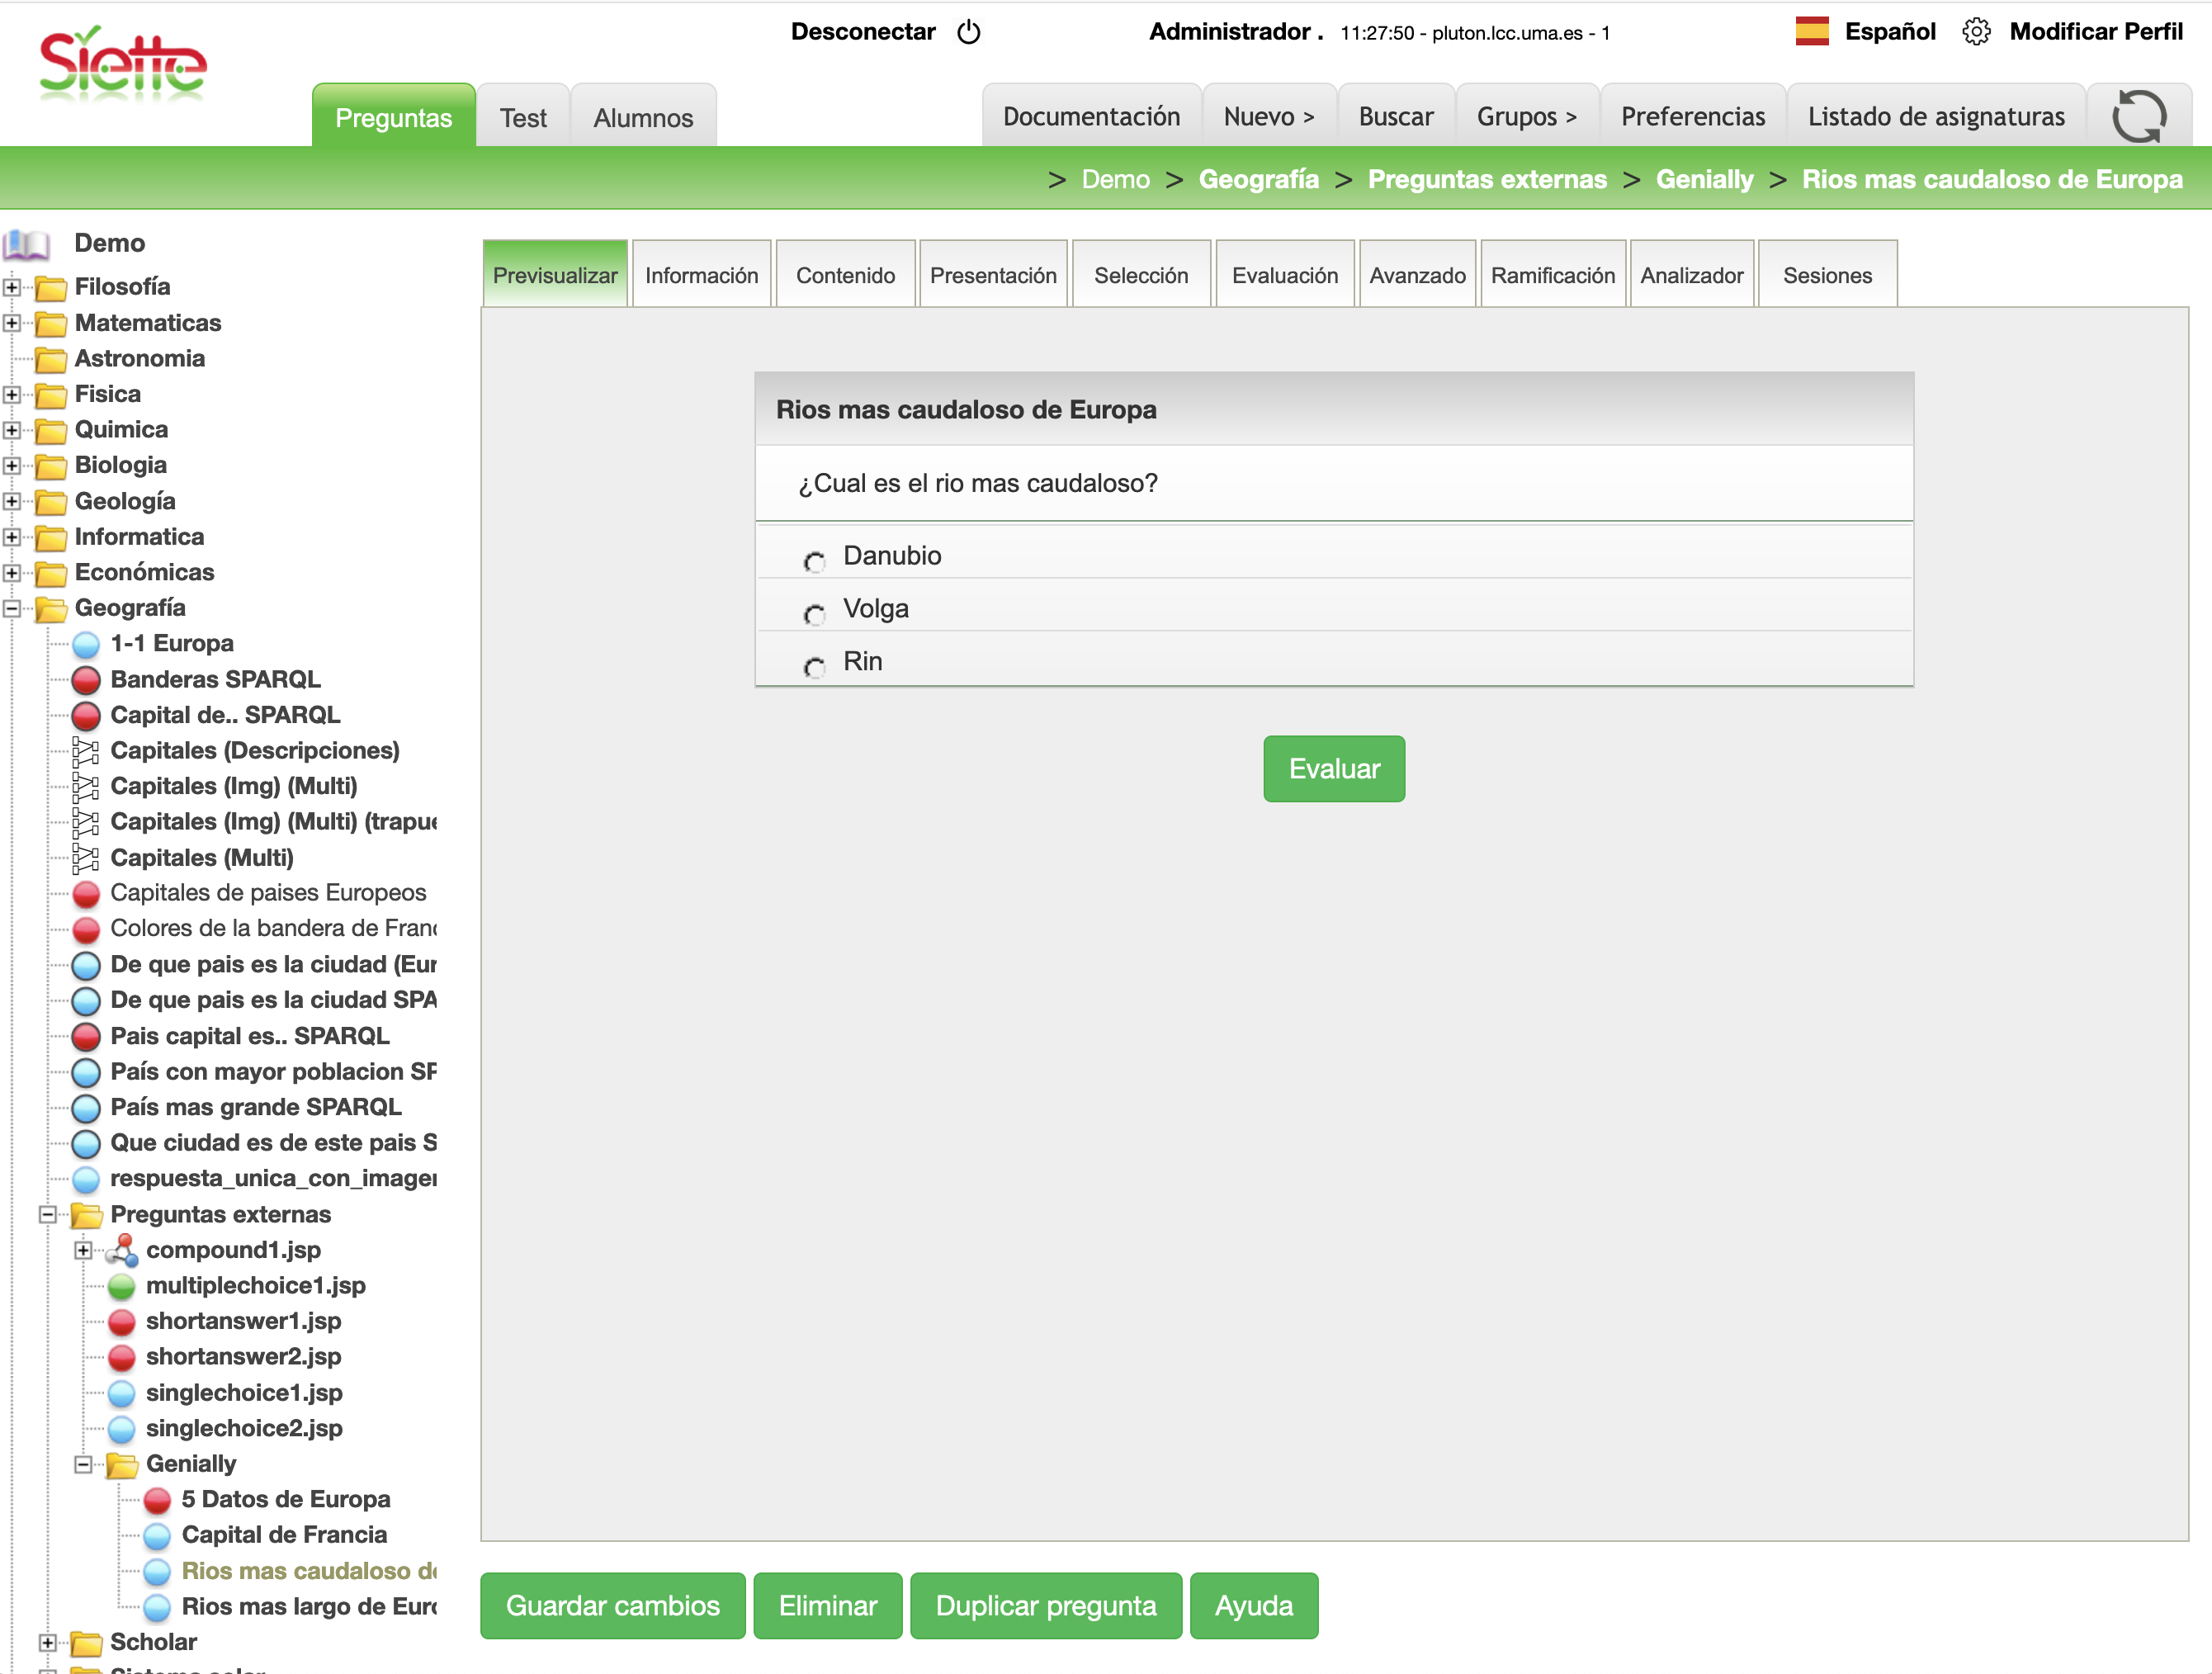Click the branching icon of Capitales (Descripciones)
This screenshot has height=1674, width=2212.
point(87,751)
